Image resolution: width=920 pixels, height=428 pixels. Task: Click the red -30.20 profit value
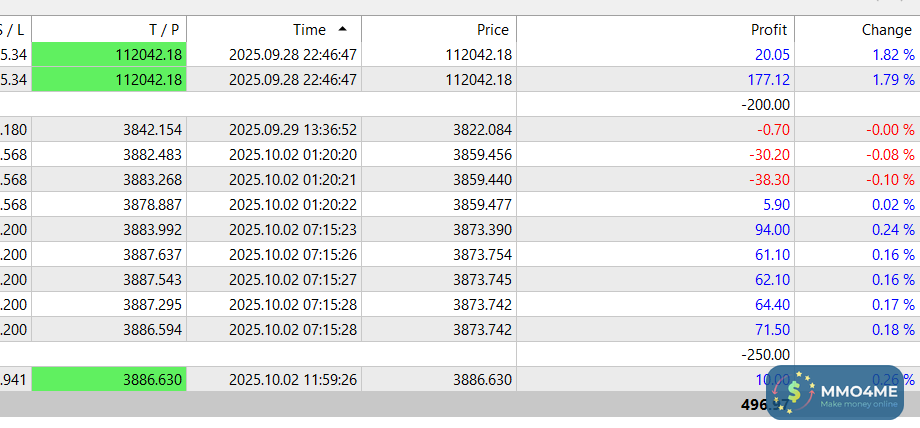[769, 155]
